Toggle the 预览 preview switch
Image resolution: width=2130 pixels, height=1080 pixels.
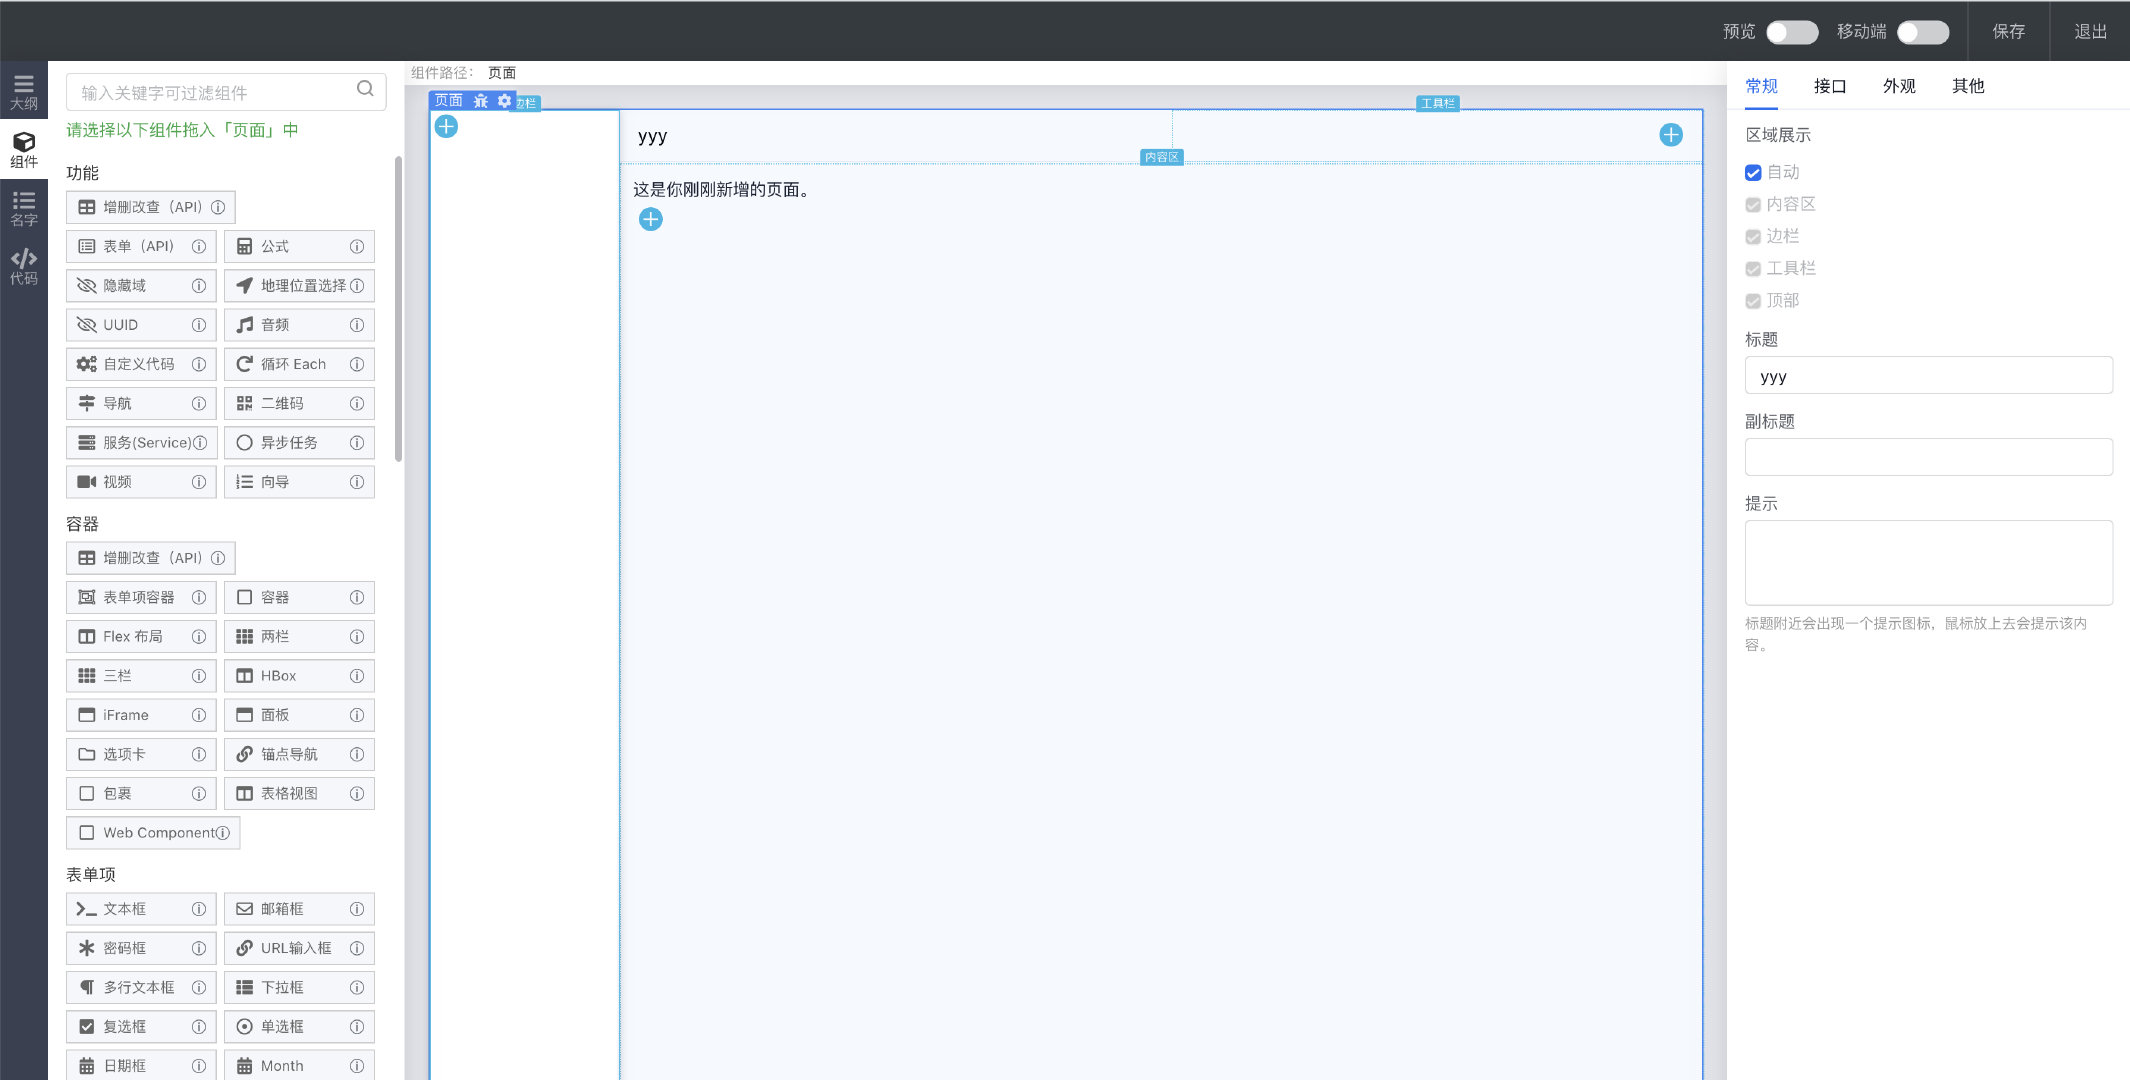point(1791,32)
